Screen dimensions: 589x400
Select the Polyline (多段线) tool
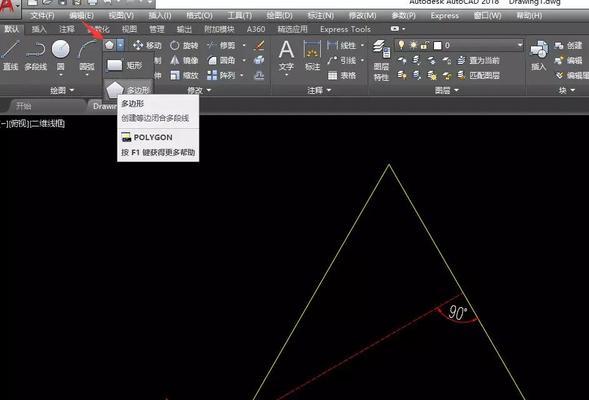[x=36, y=55]
